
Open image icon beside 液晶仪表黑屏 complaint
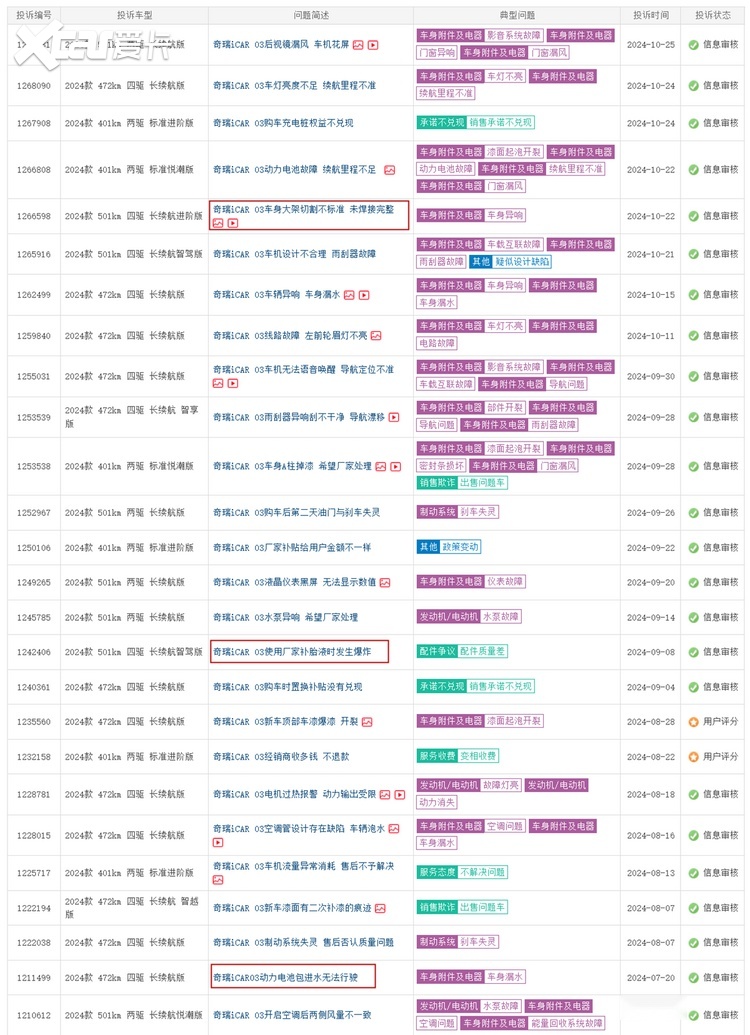click(x=385, y=582)
